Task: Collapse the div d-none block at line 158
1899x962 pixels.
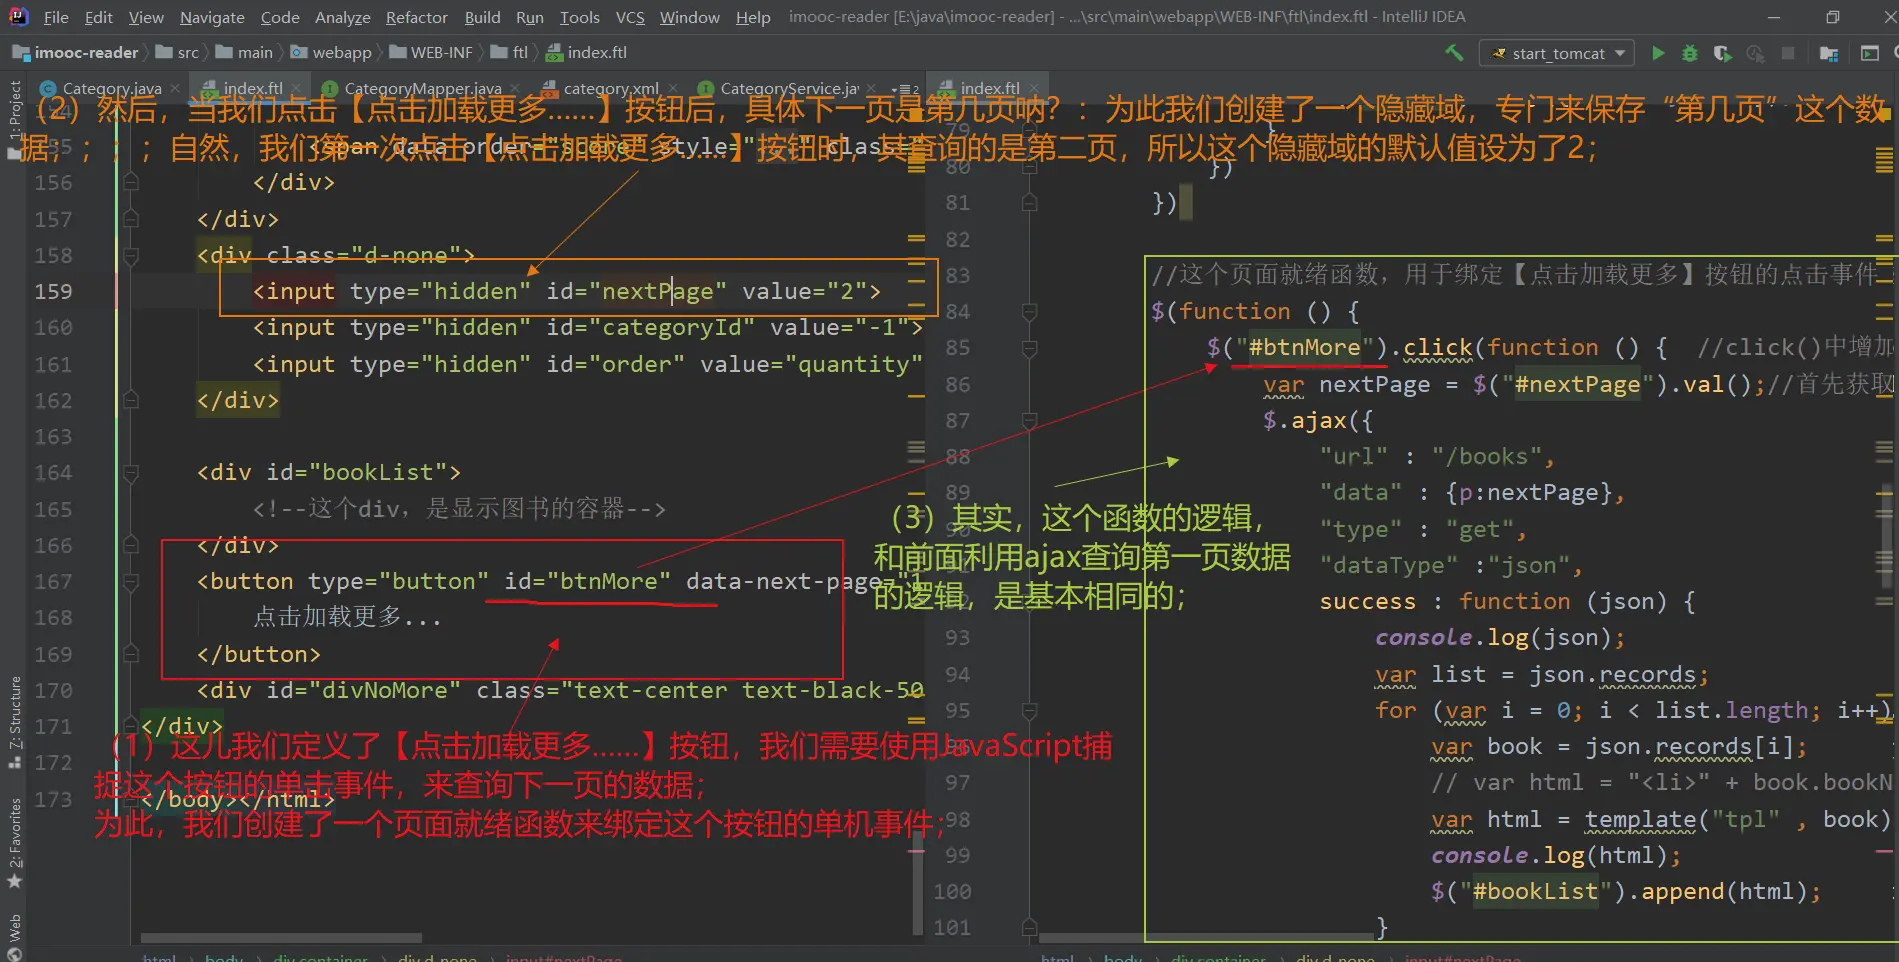Action: coord(130,256)
